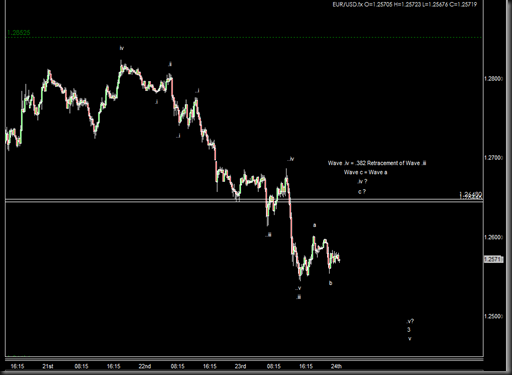Click the '3' projected wave label
This screenshot has width=512, height=375.
[409, 330]
